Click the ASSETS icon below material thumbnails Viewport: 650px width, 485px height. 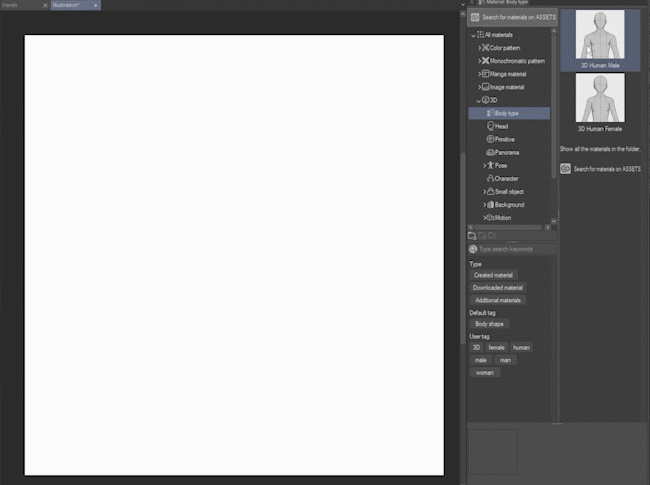(565, 169)
